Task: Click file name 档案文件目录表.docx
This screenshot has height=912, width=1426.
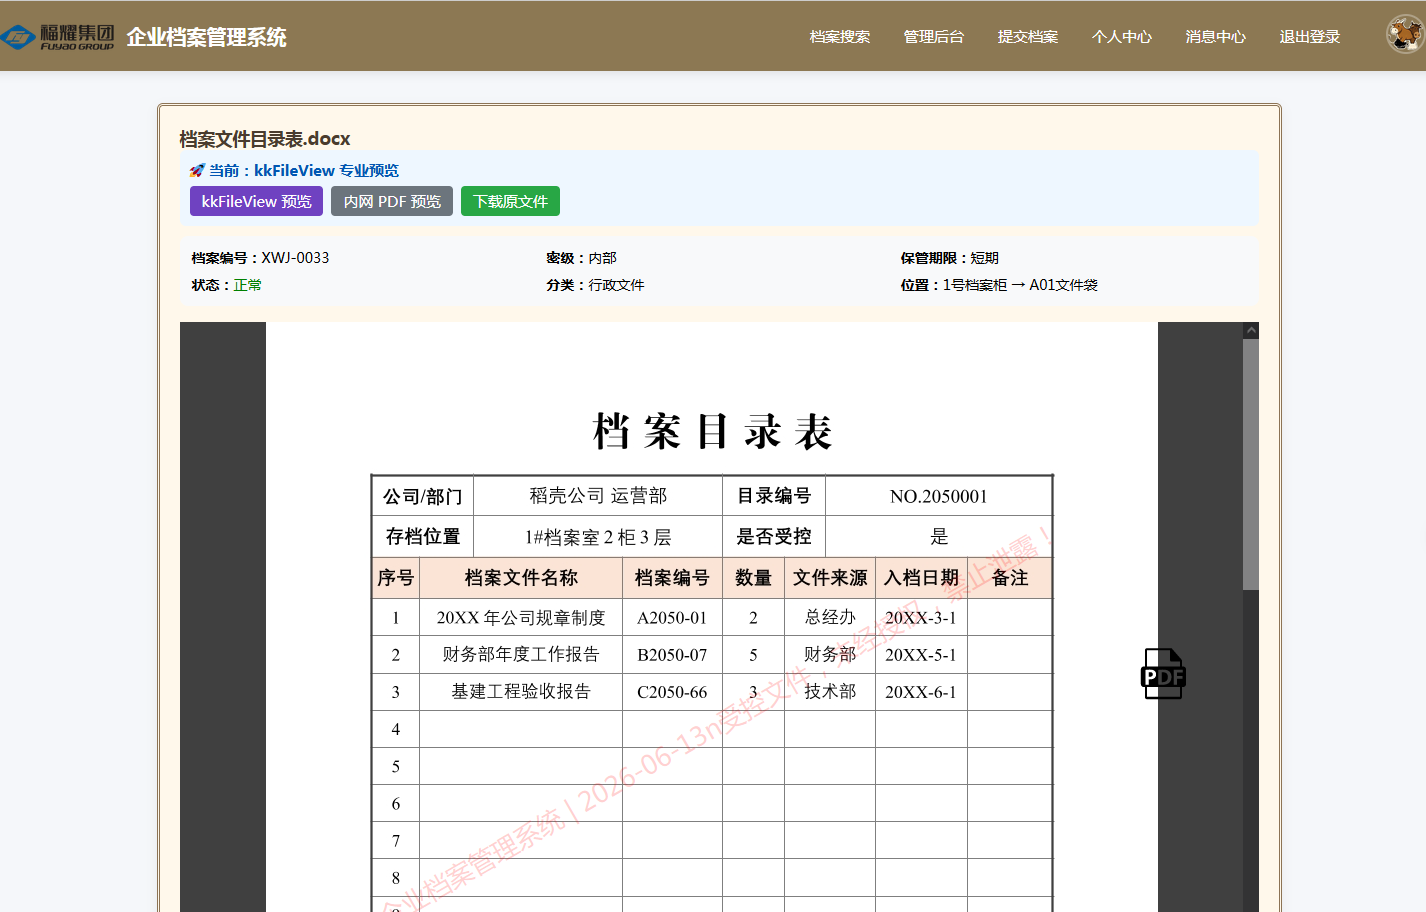Action: (265, 139)
